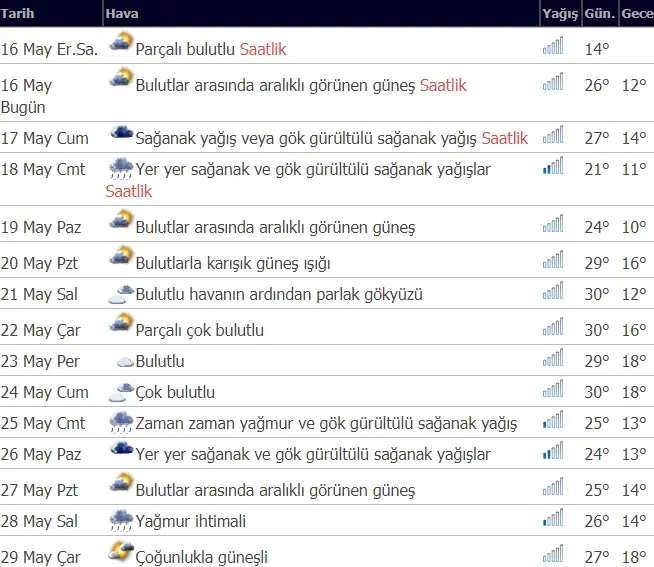Click 'Çok bulutlu' description on 24 May
Image resolution: width=654 pixels, height=567 pixels.
[175, 392]
